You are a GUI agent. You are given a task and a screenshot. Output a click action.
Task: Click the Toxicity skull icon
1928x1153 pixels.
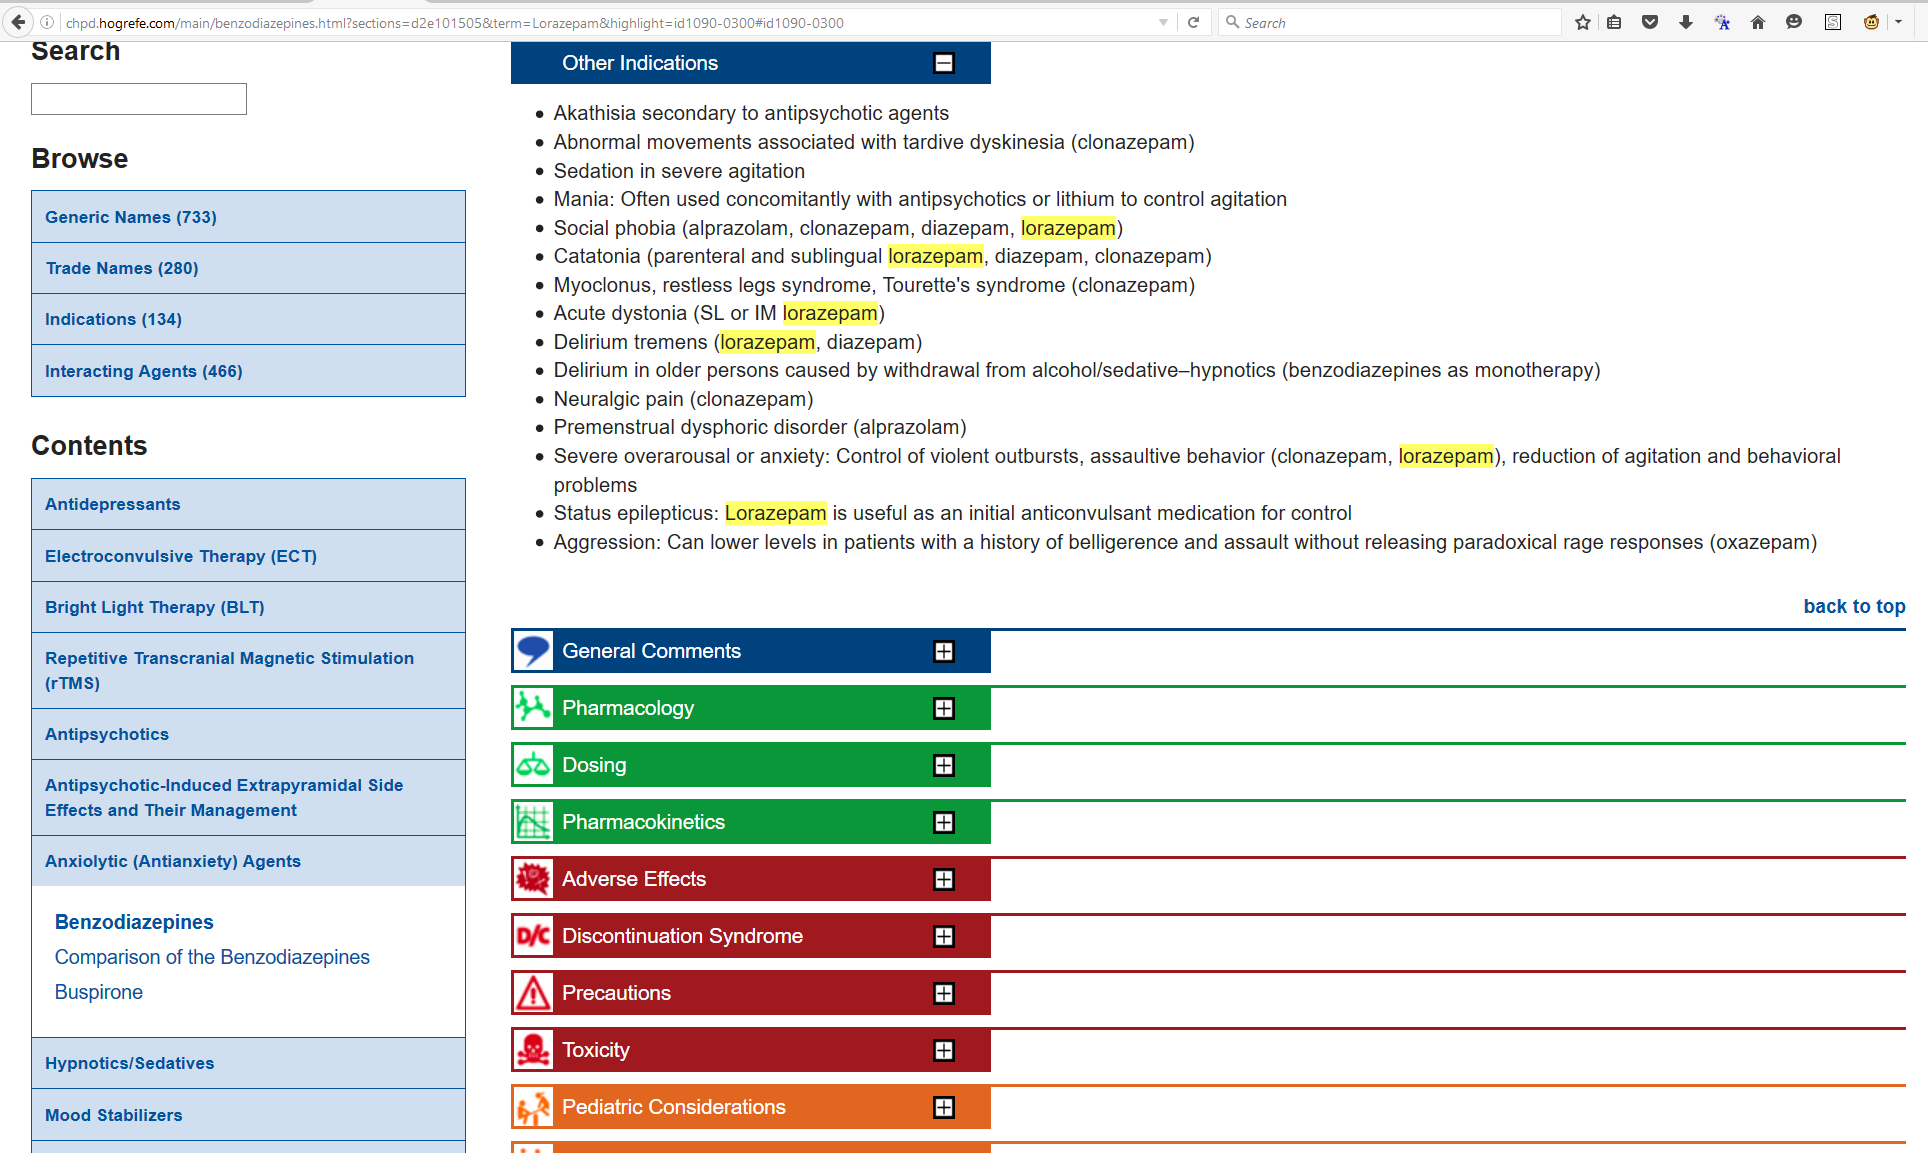click(x=533, y=1050)
